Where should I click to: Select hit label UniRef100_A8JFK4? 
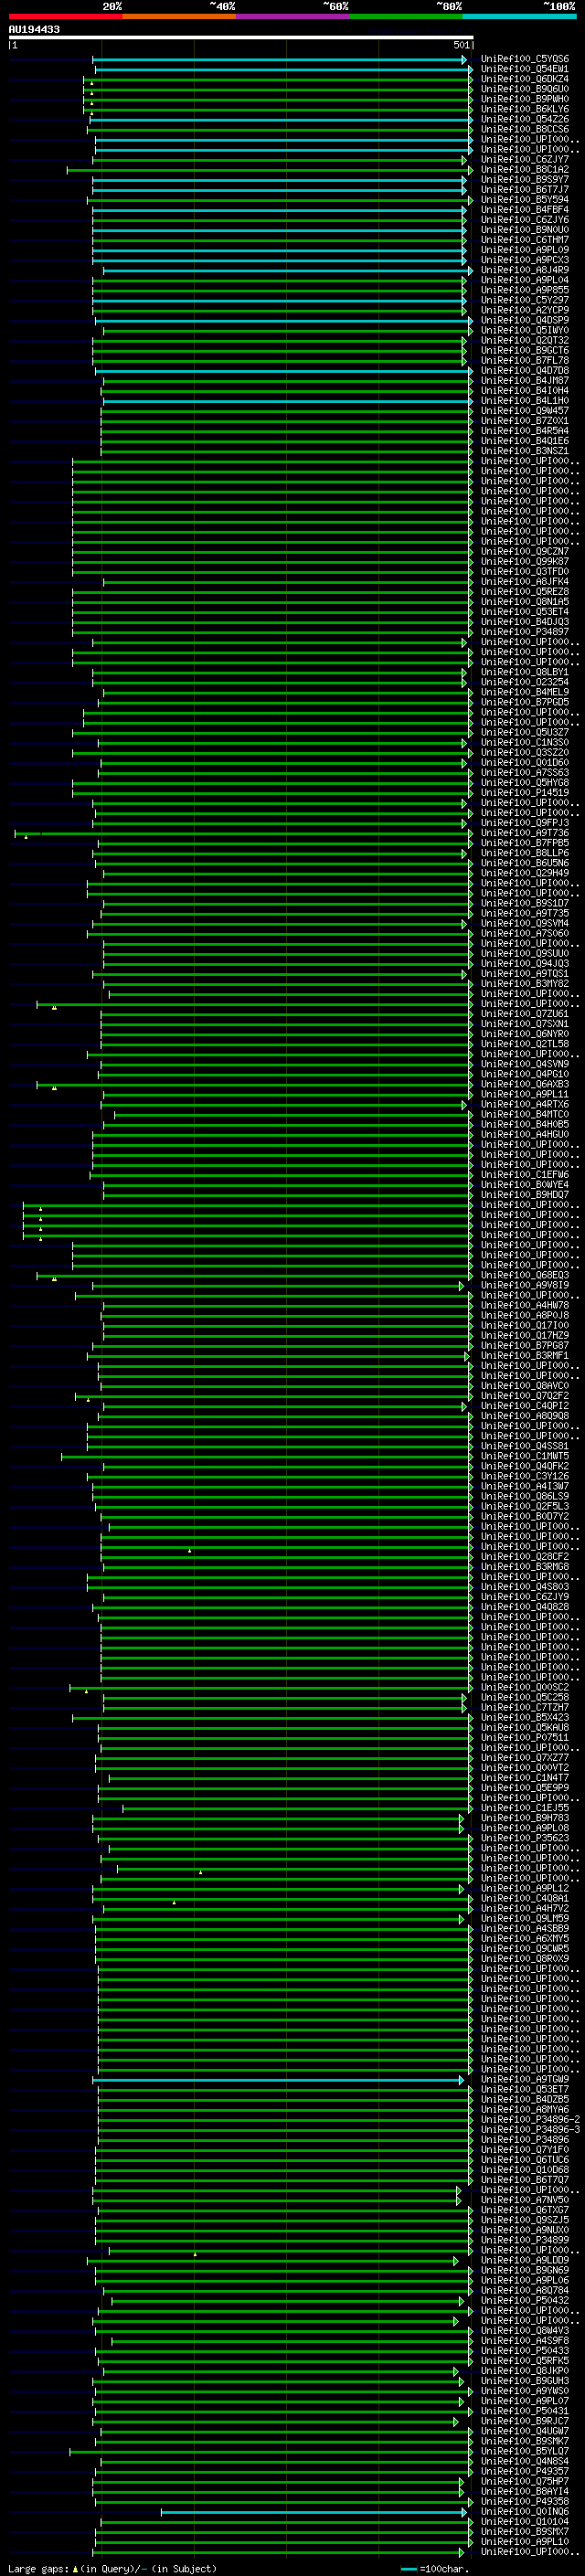tap(524, 581)
